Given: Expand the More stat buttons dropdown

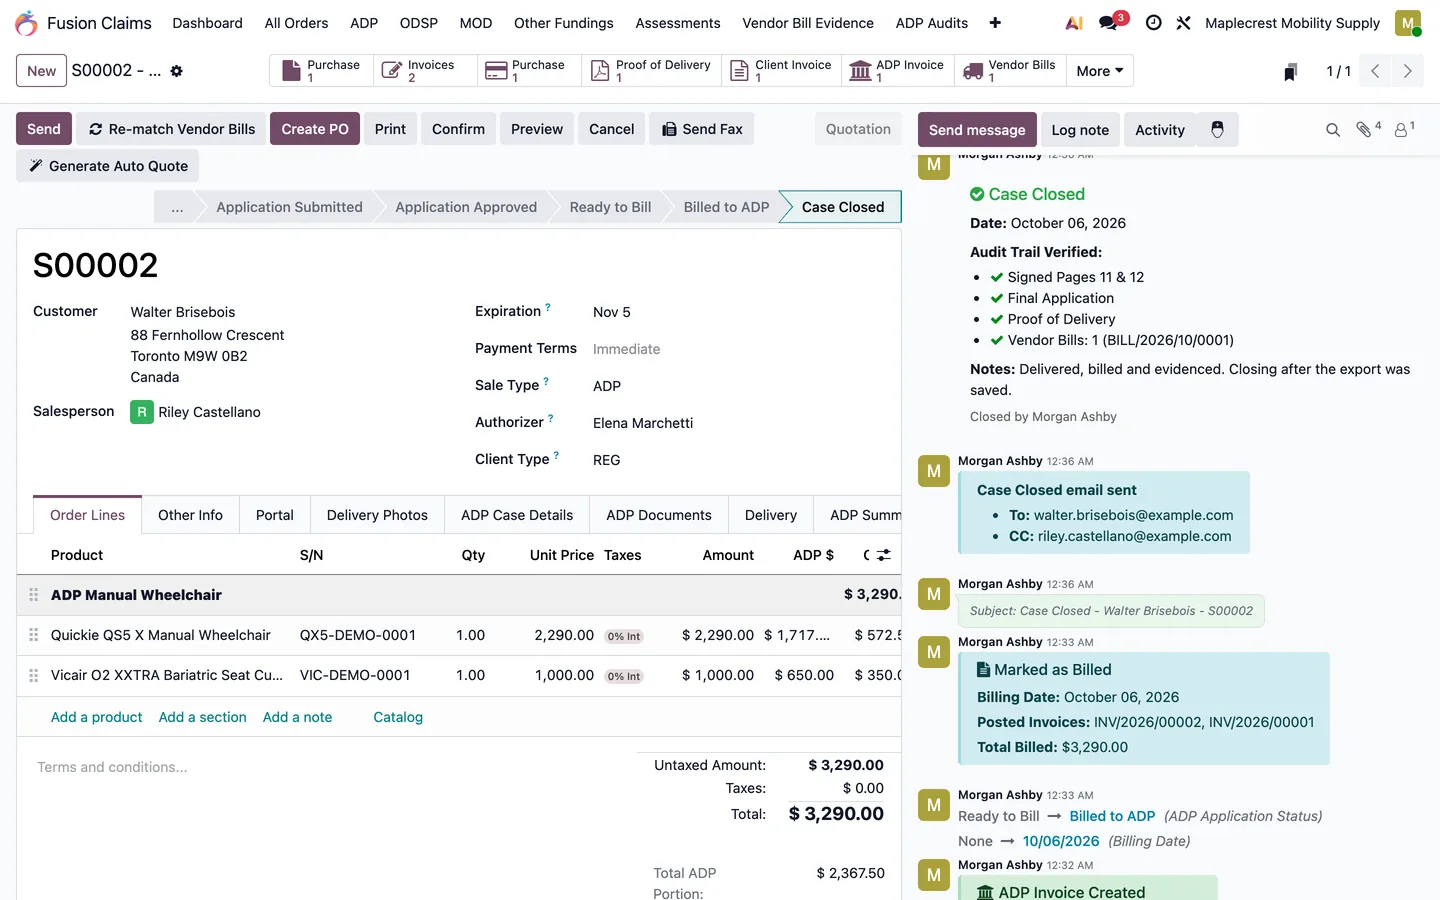Looking at the screenshot, I should [x=1100, y=71].
